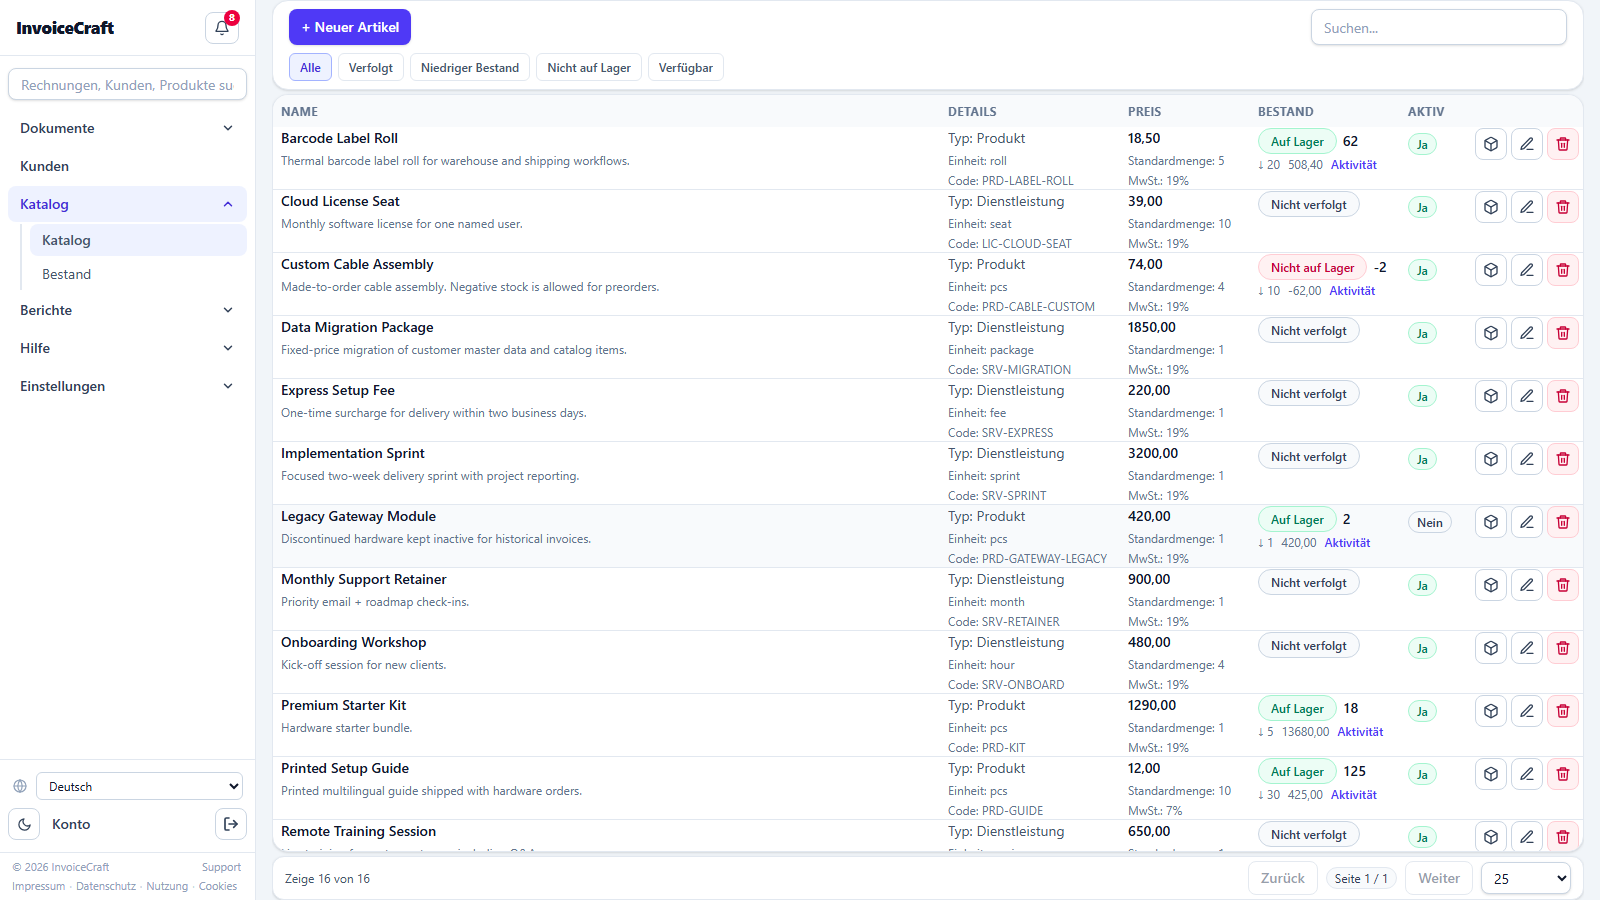Screen dimensions: 1600x900
Task: Edit Cloud License Seat with pencil icon
Action: pyautogui.click(x=1527, y=207)
